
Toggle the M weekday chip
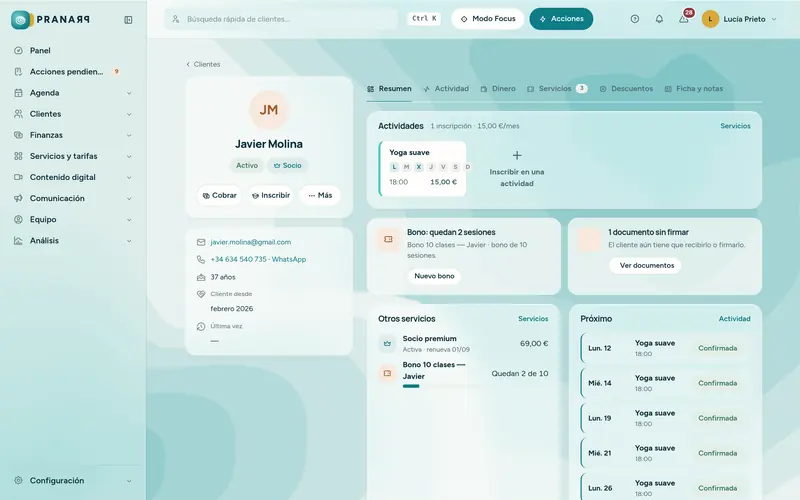407,167
